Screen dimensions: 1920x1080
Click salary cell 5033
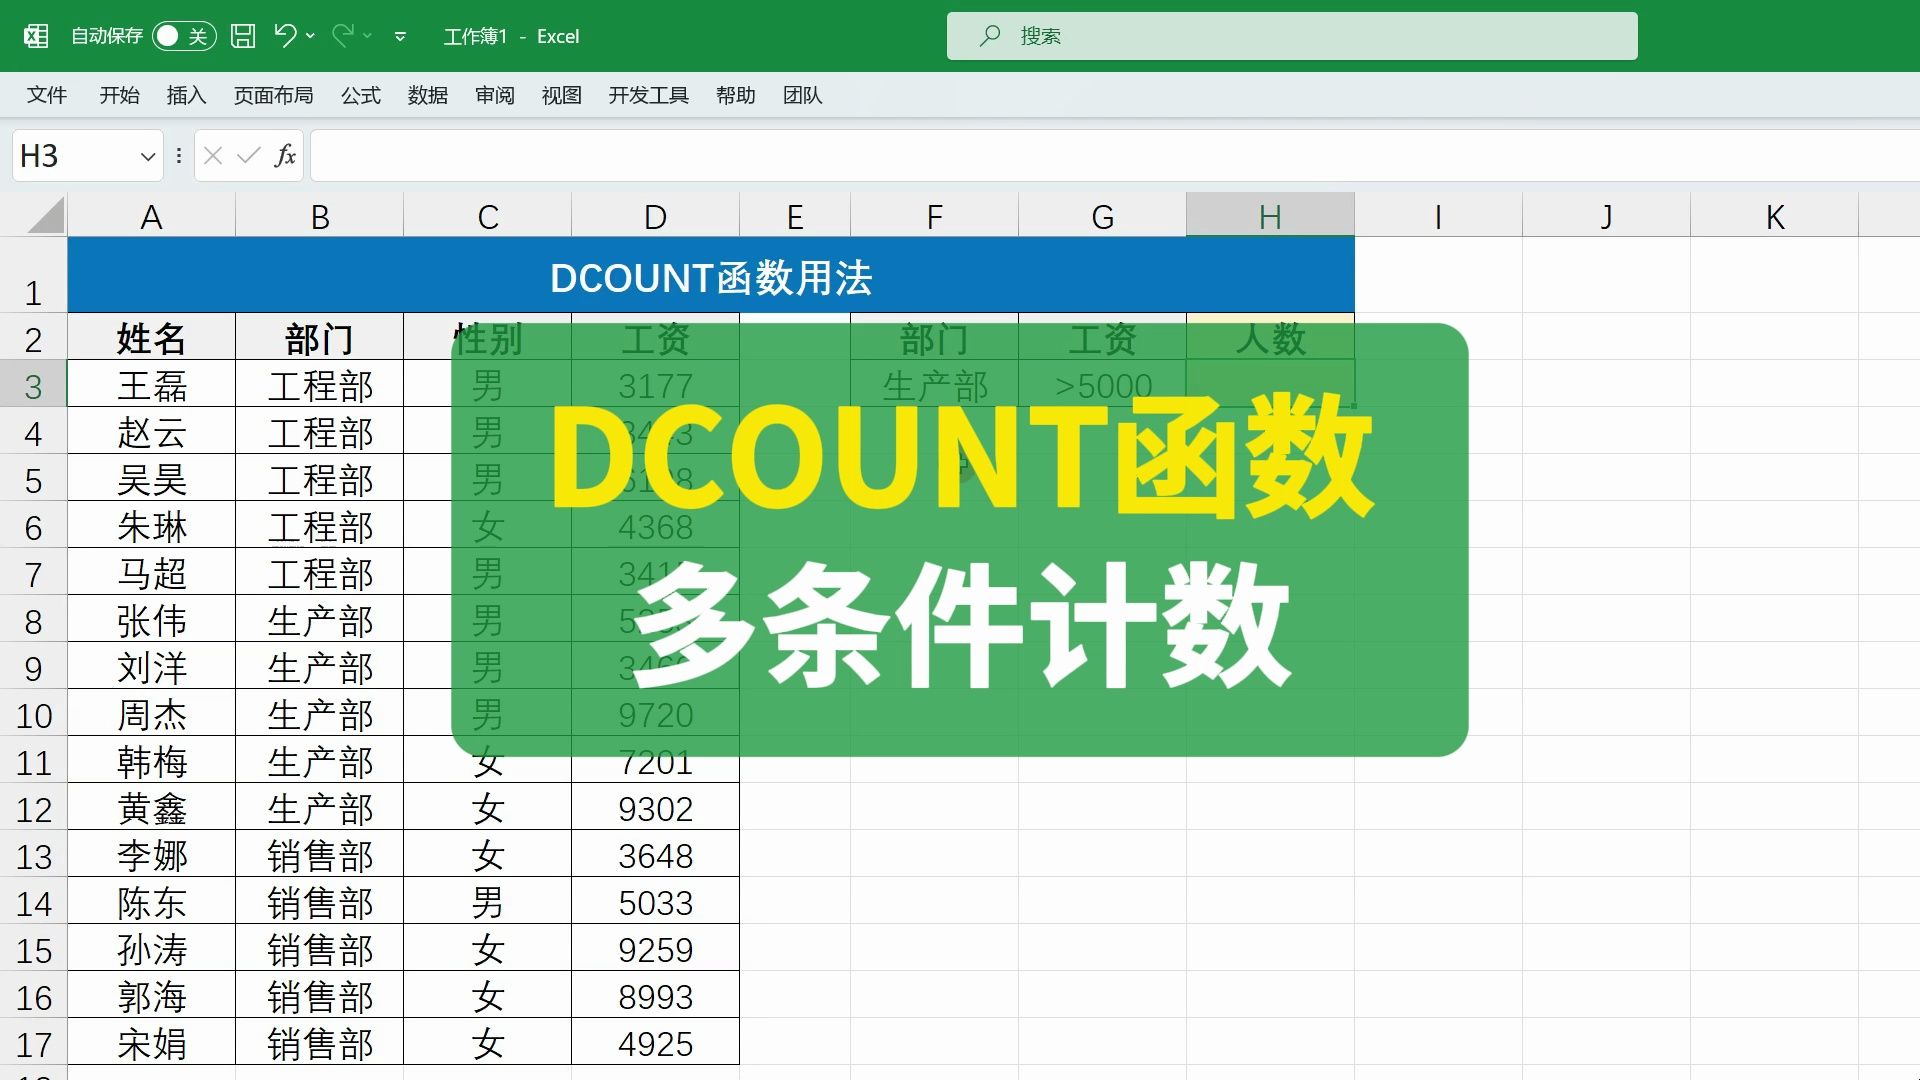655,902
